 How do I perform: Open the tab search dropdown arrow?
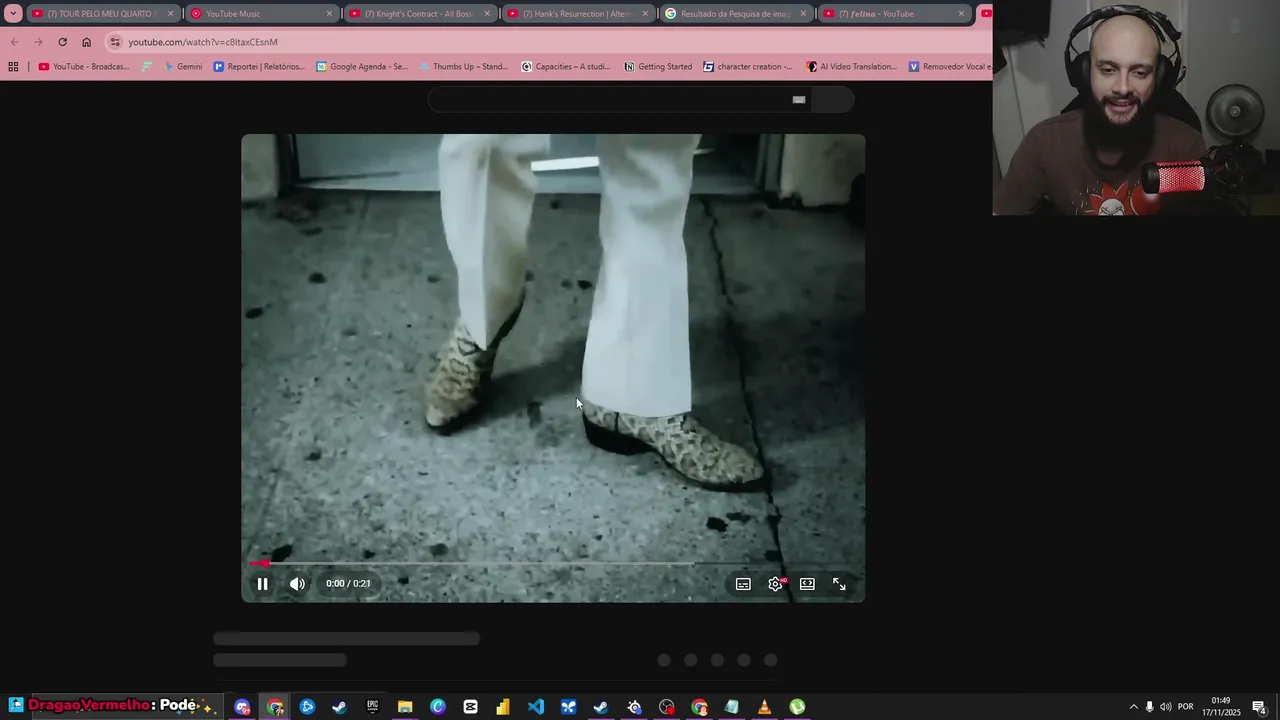point(13,14)
